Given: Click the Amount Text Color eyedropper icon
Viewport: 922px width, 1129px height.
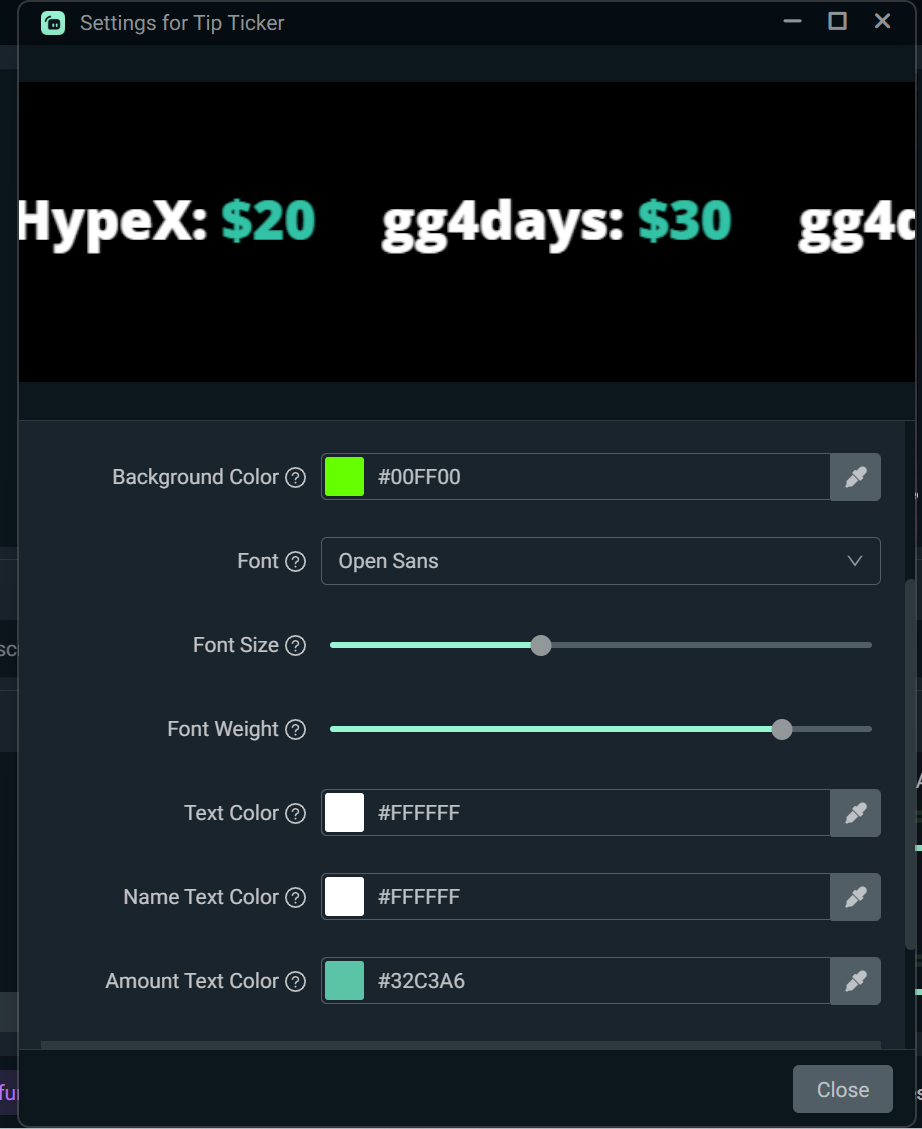Looking at the screenshot, I should point(855,981).
